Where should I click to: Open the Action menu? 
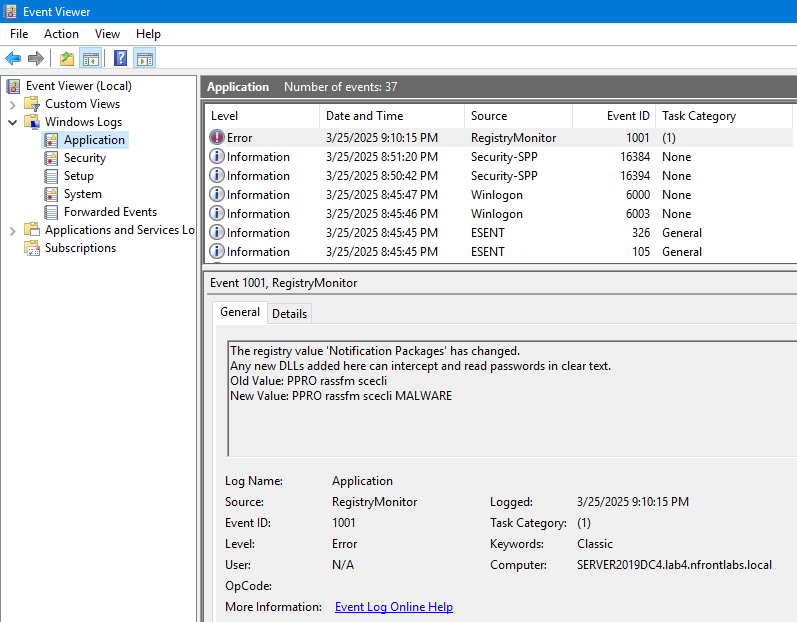[x=61, y=34]
